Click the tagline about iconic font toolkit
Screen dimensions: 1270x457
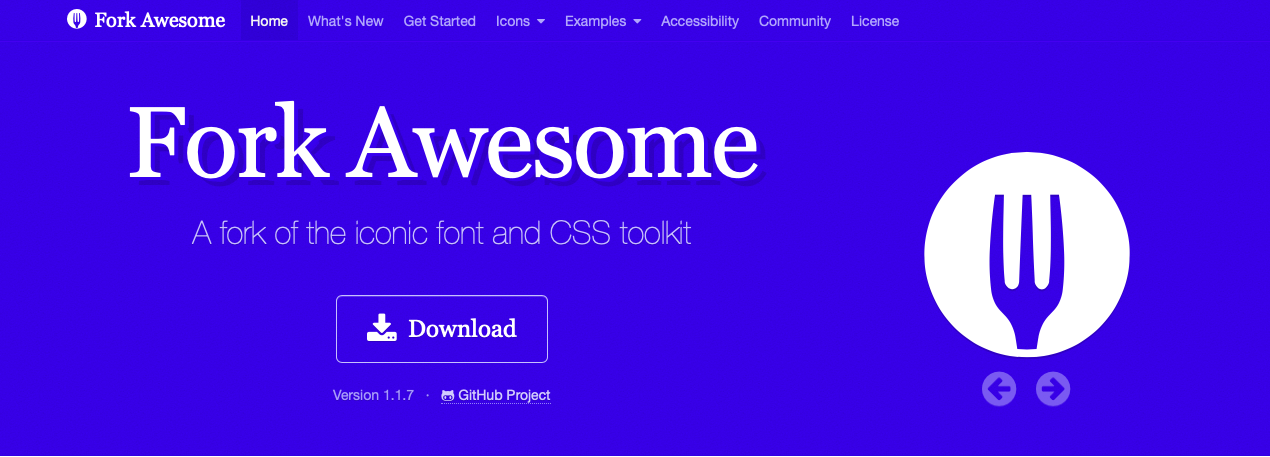click(x=441, y=234)
